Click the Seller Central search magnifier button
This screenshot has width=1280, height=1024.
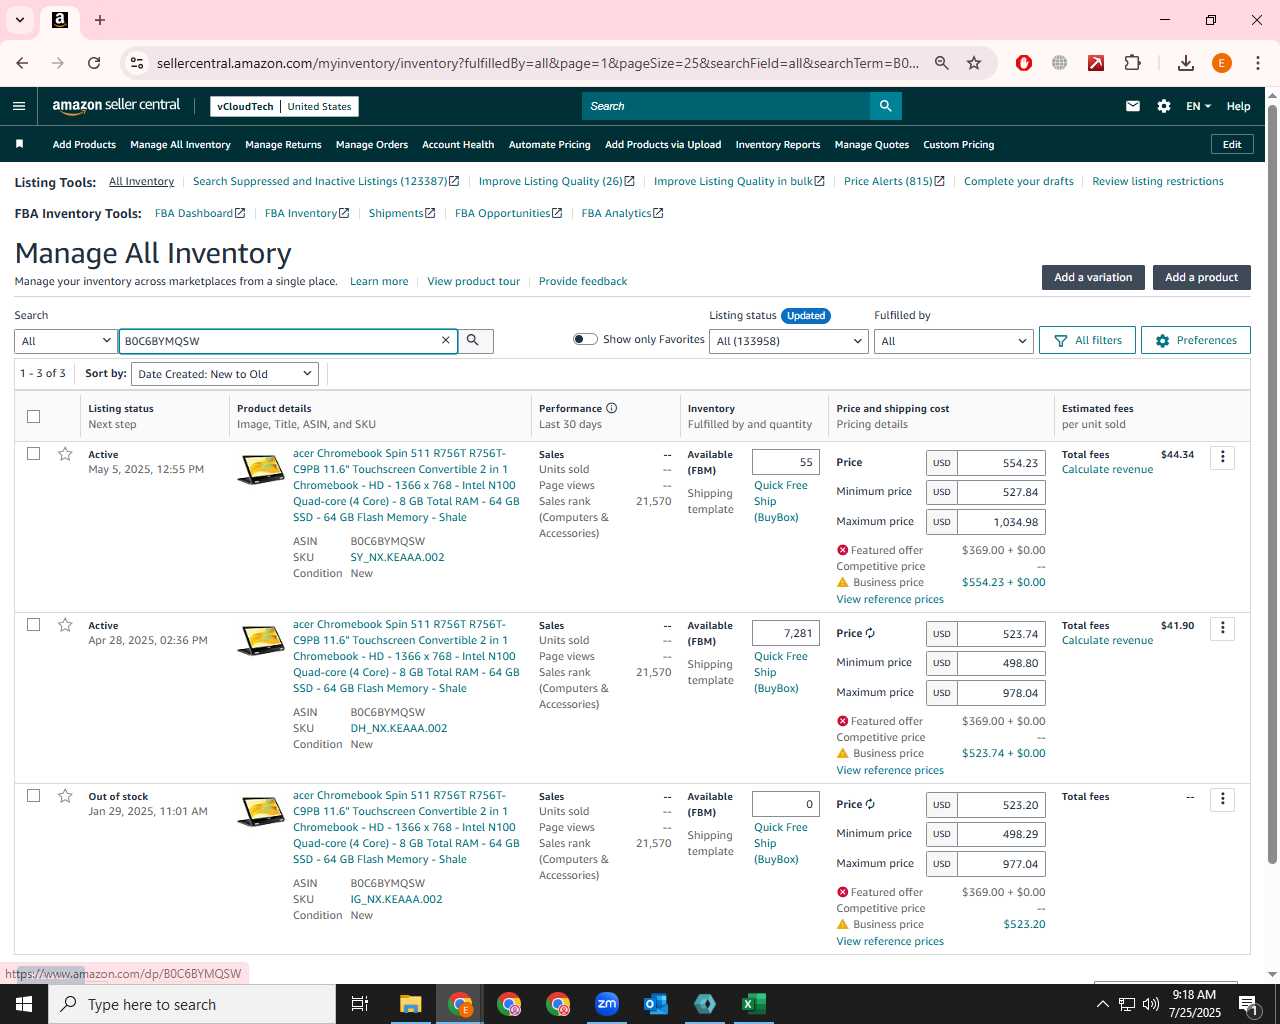(885, 106)
